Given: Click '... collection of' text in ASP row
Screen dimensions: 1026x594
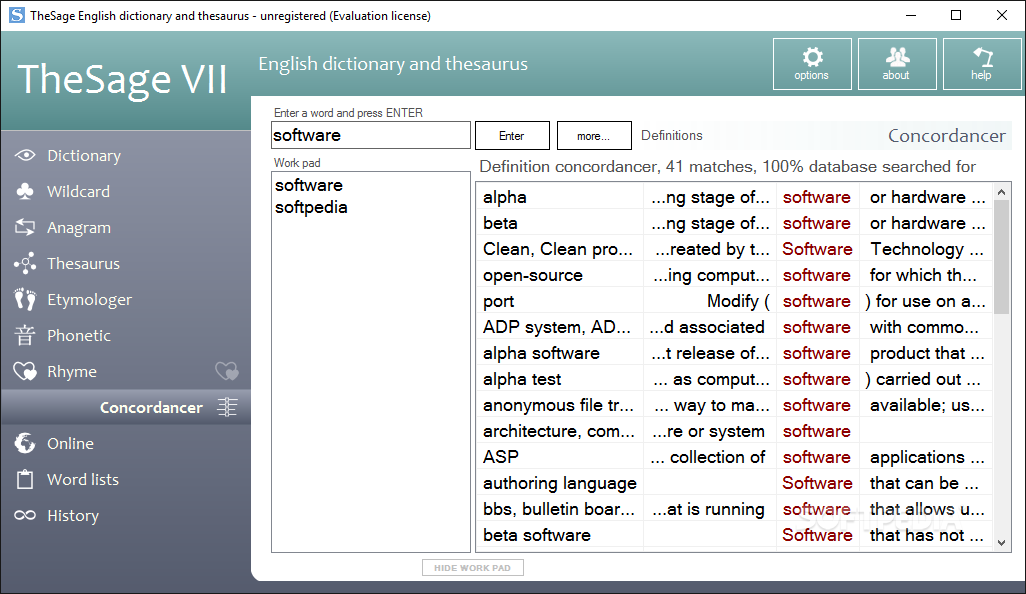Looking at the screenshot, I should pos(707,457).
